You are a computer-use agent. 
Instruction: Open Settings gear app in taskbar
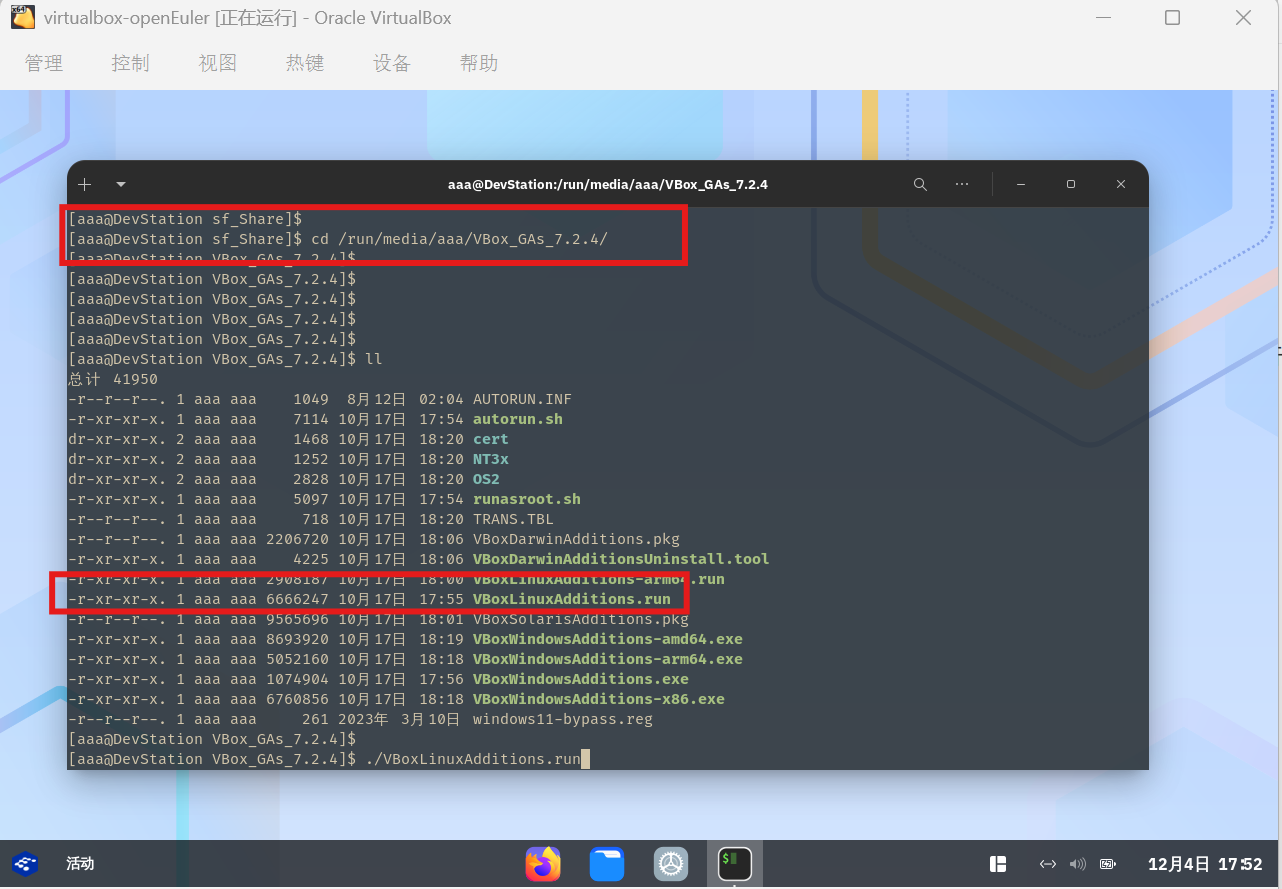(x=671, y=864)
